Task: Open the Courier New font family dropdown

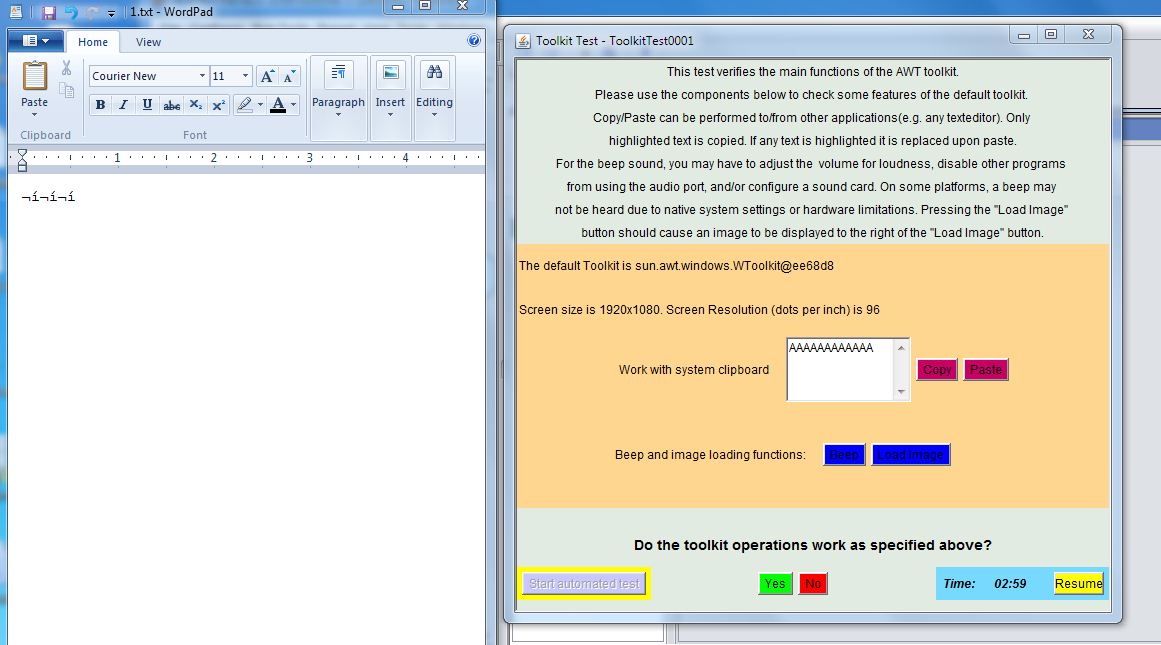Action: coord(202,76)
